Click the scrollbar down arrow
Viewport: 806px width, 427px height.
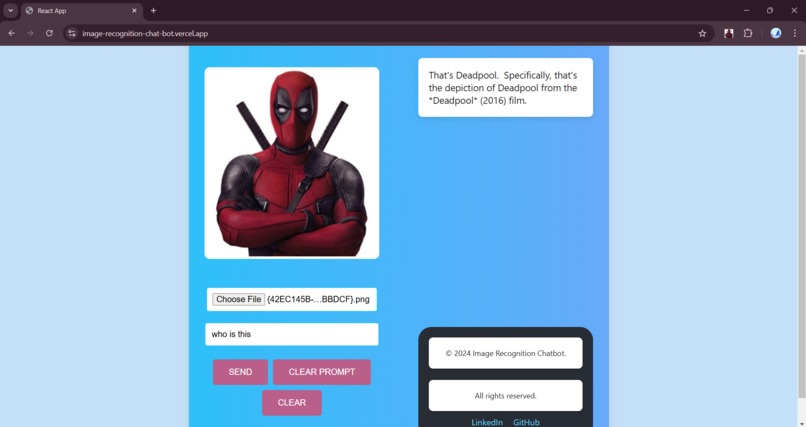coord(801,423)
